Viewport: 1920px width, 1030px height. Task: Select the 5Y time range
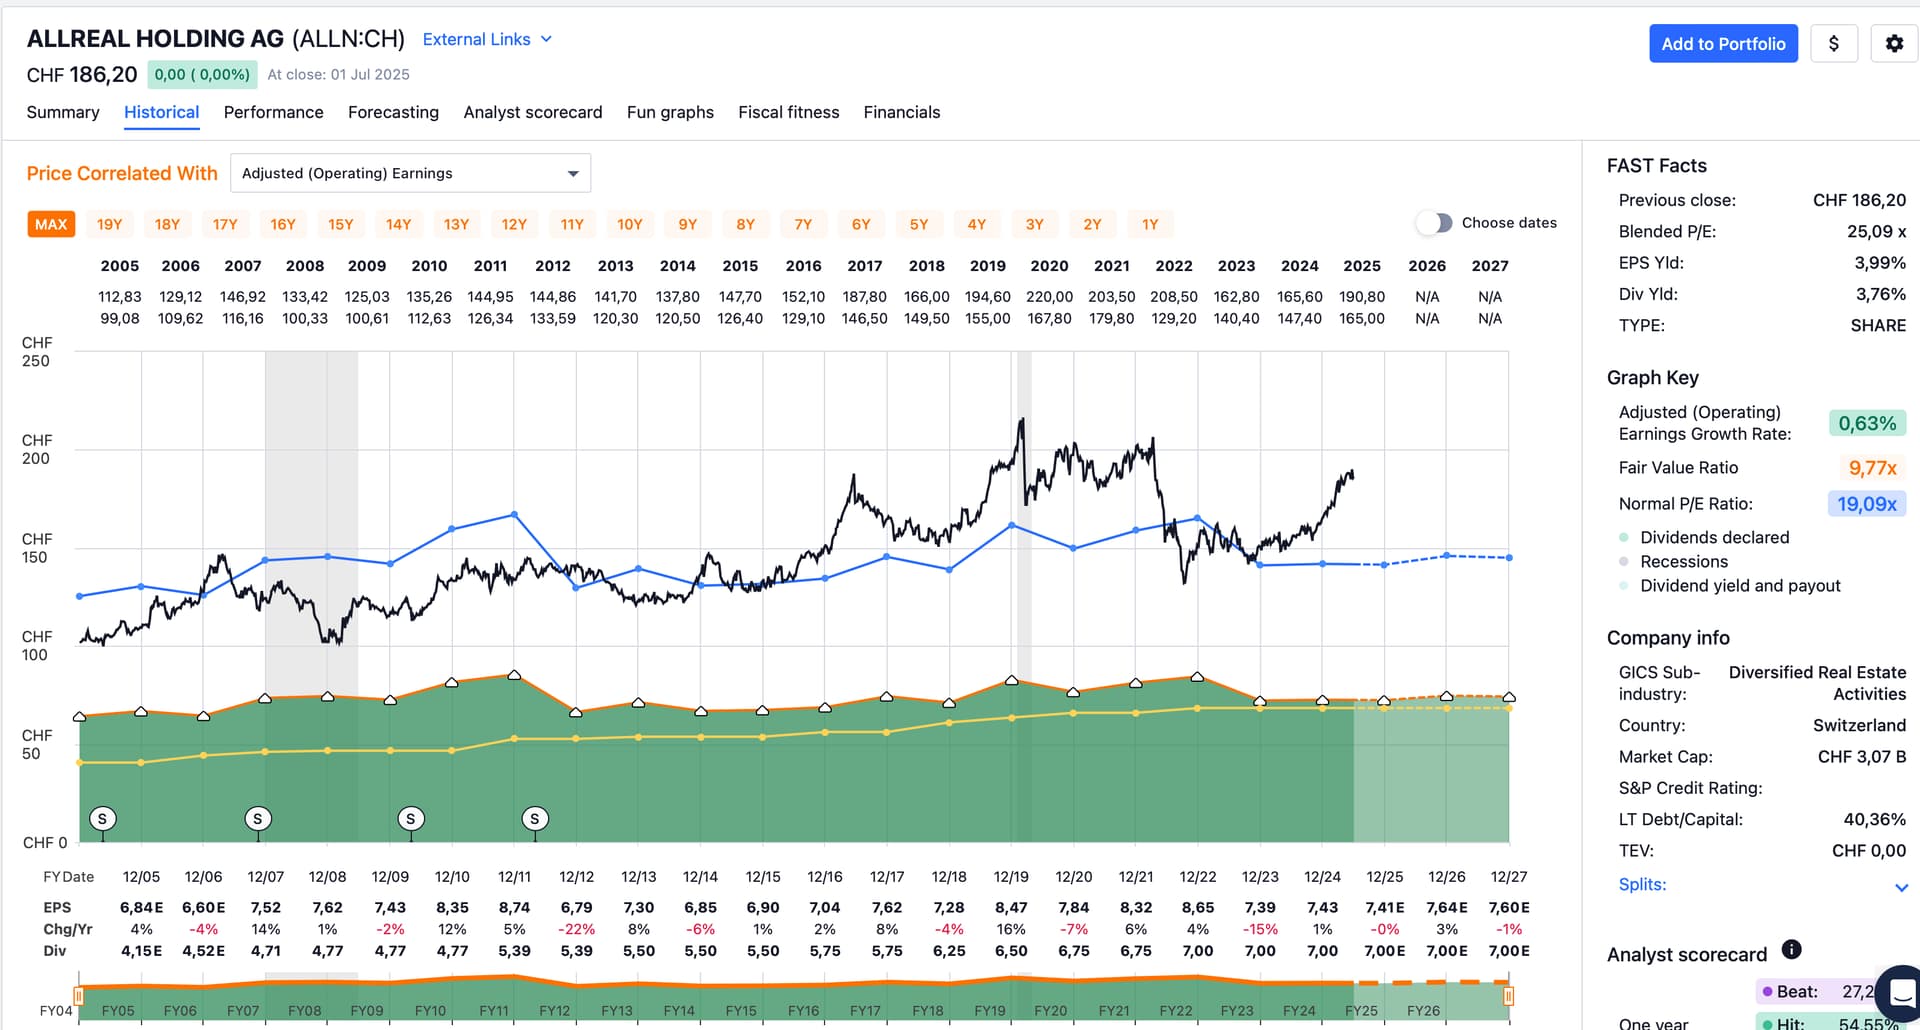click(x=919, y=224)
